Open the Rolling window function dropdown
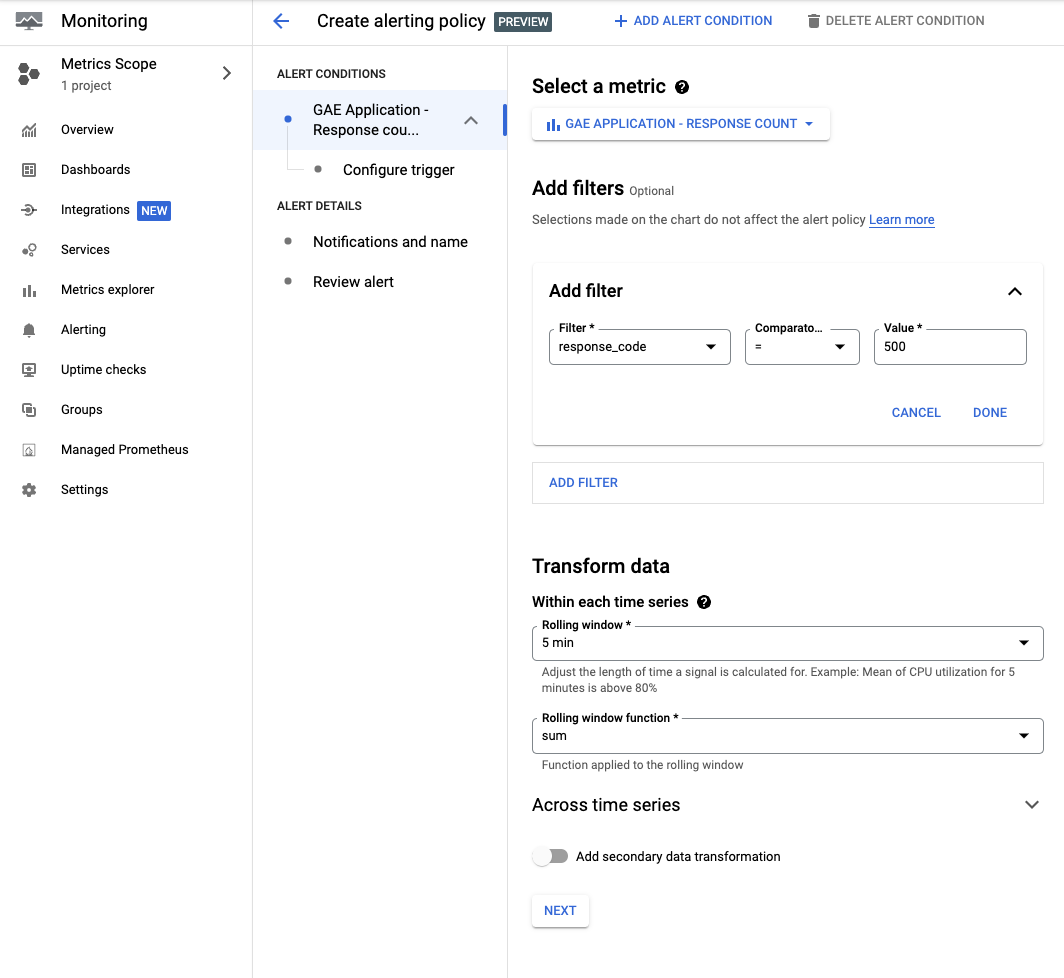 coord(787,735)
